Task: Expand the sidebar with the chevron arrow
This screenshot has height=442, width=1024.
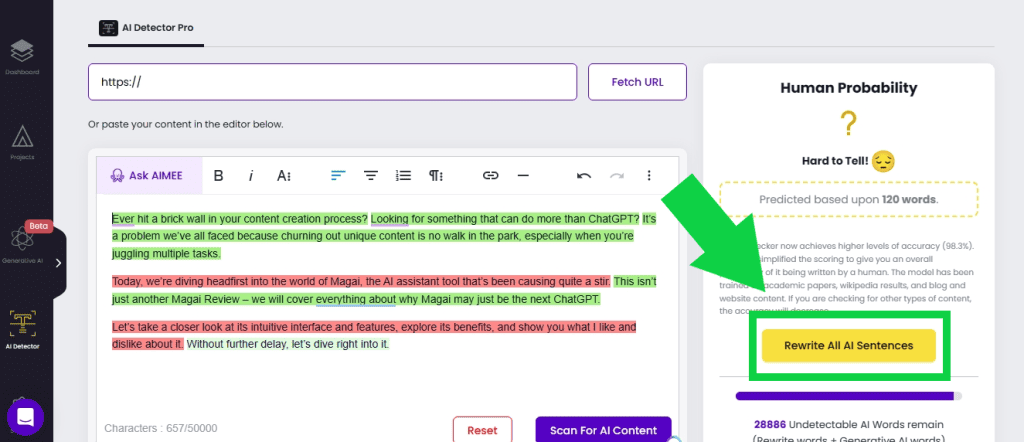Action: point(58,263)
